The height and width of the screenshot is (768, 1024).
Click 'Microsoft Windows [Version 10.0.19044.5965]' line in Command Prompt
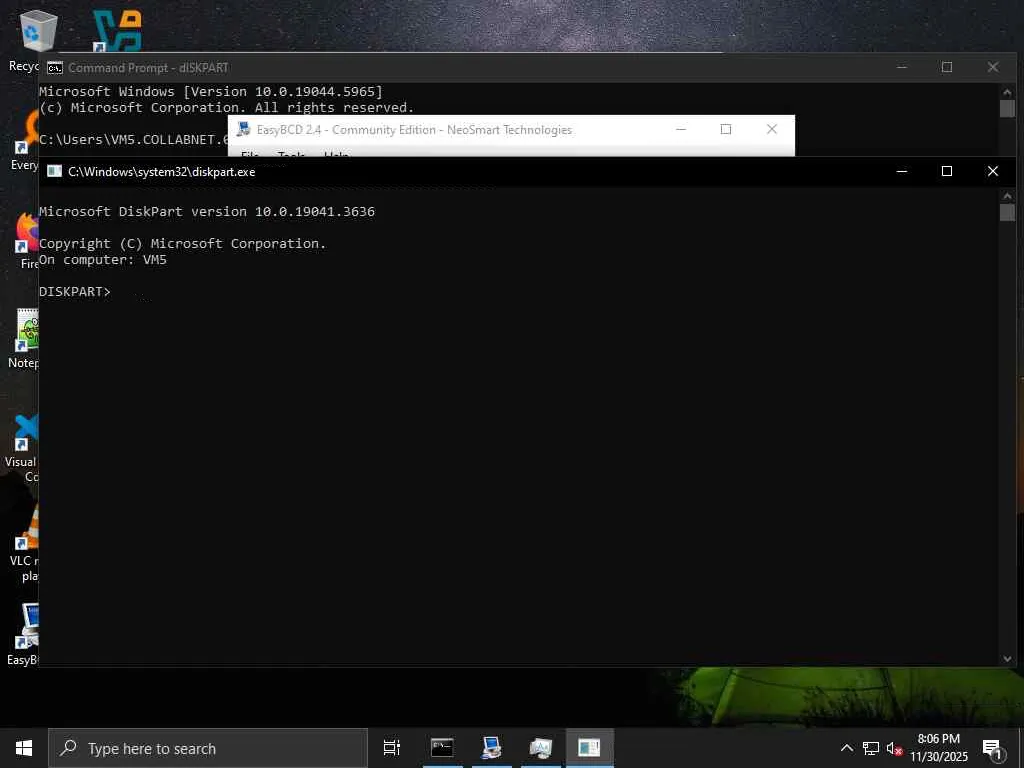(x=211, y=91)
